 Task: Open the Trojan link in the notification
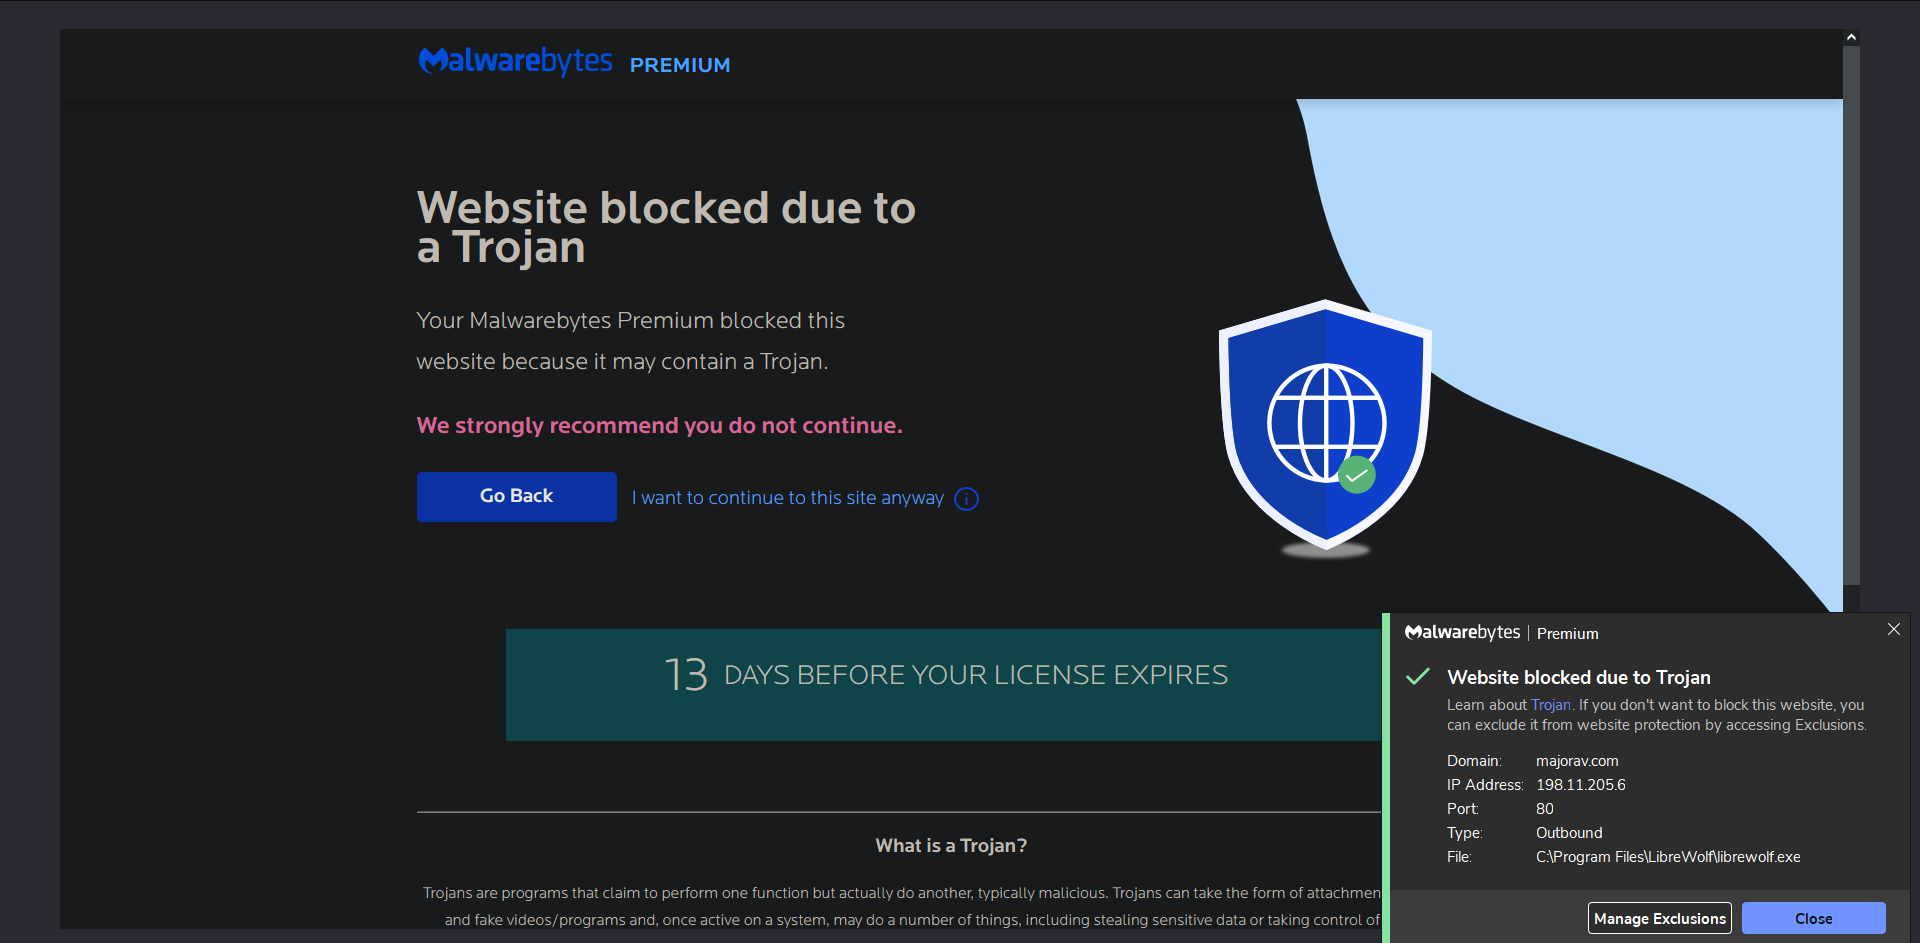[1550, 705]
